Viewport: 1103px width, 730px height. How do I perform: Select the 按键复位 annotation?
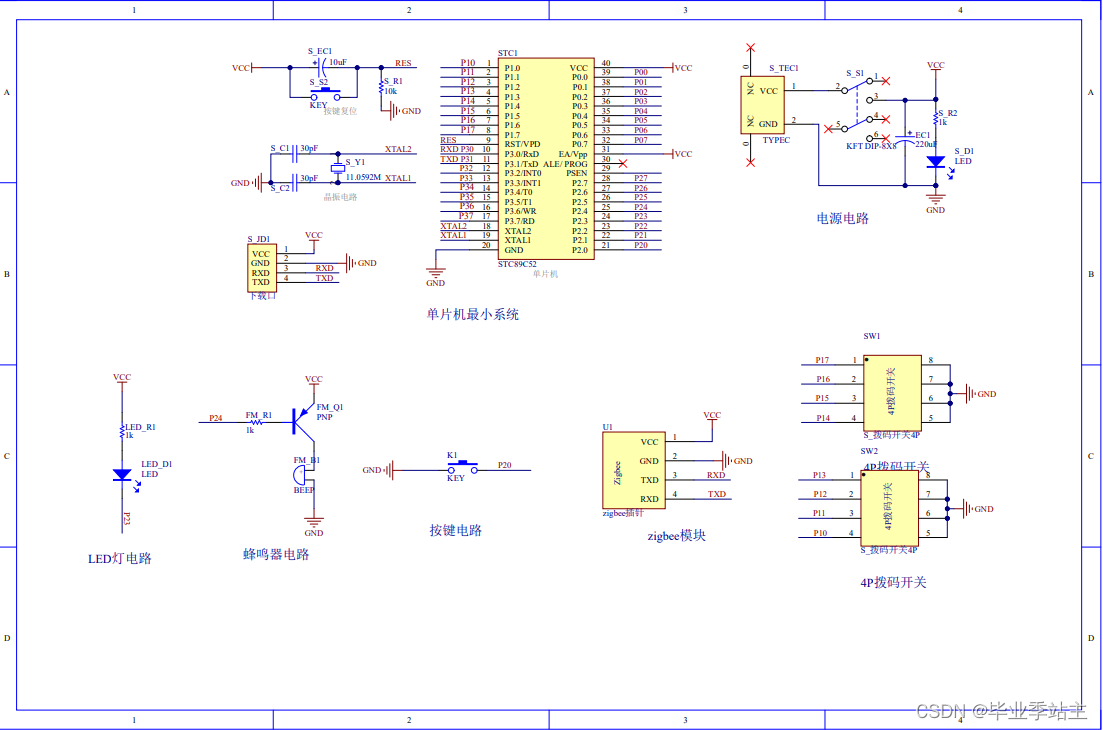pos(340,111)
